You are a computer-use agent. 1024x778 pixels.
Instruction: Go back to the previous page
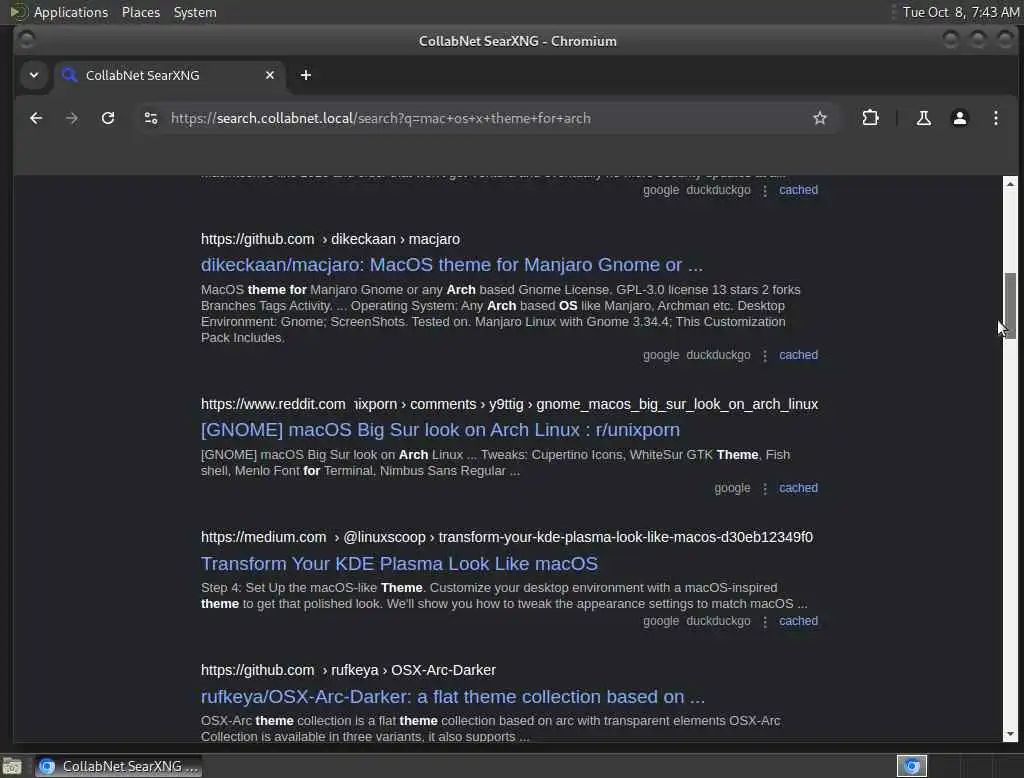(x=37, y=118)
